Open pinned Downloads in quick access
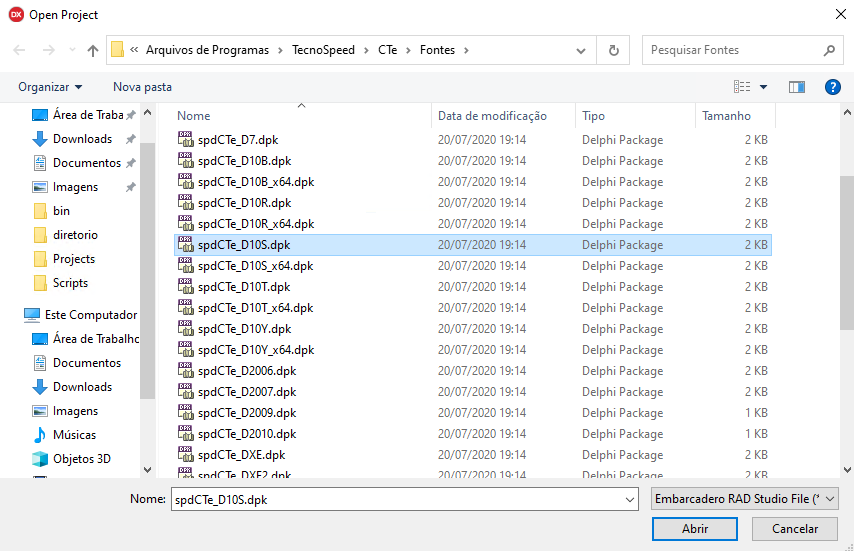Screen dimensions: 854x551 [83, 139]
